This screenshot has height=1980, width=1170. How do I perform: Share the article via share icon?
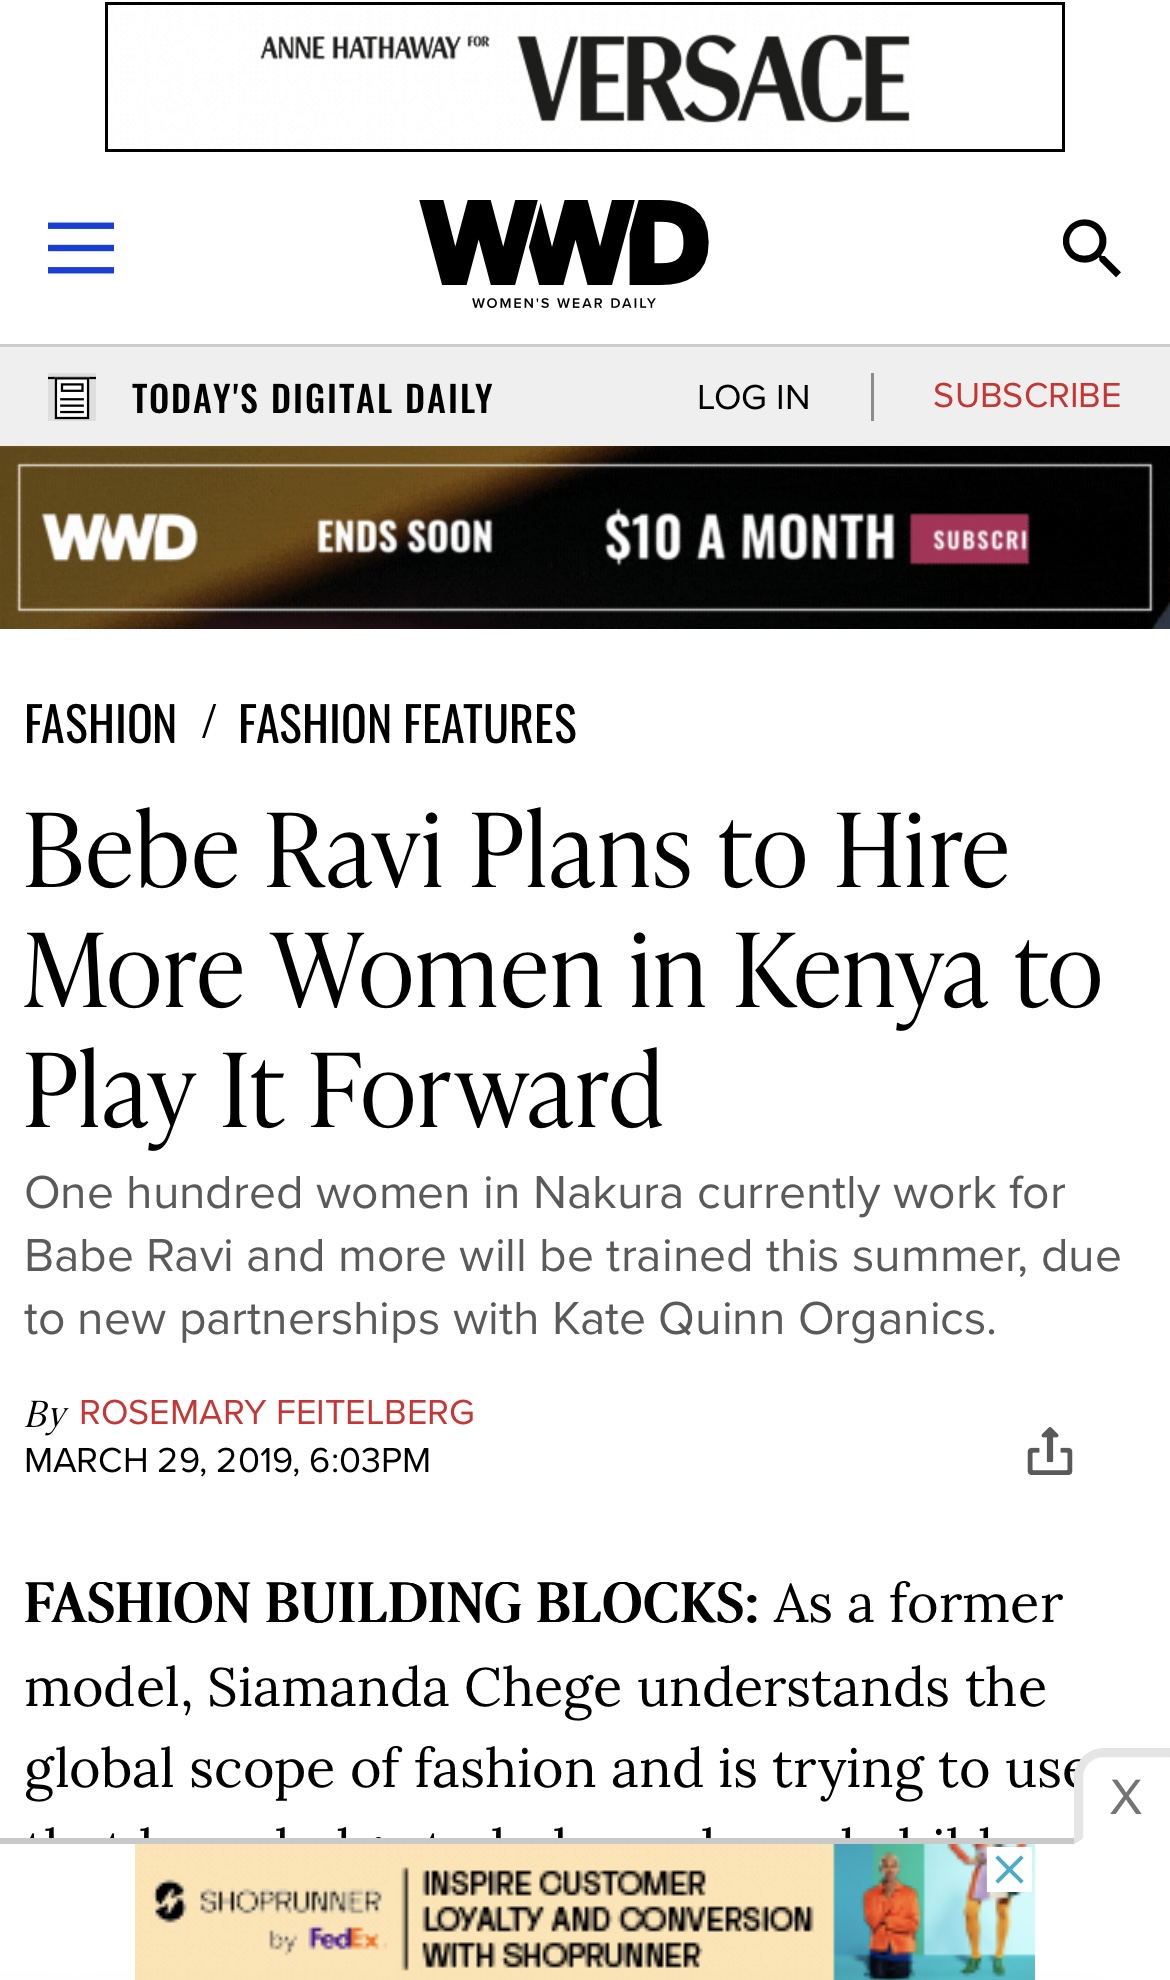pos(1050,1451)
